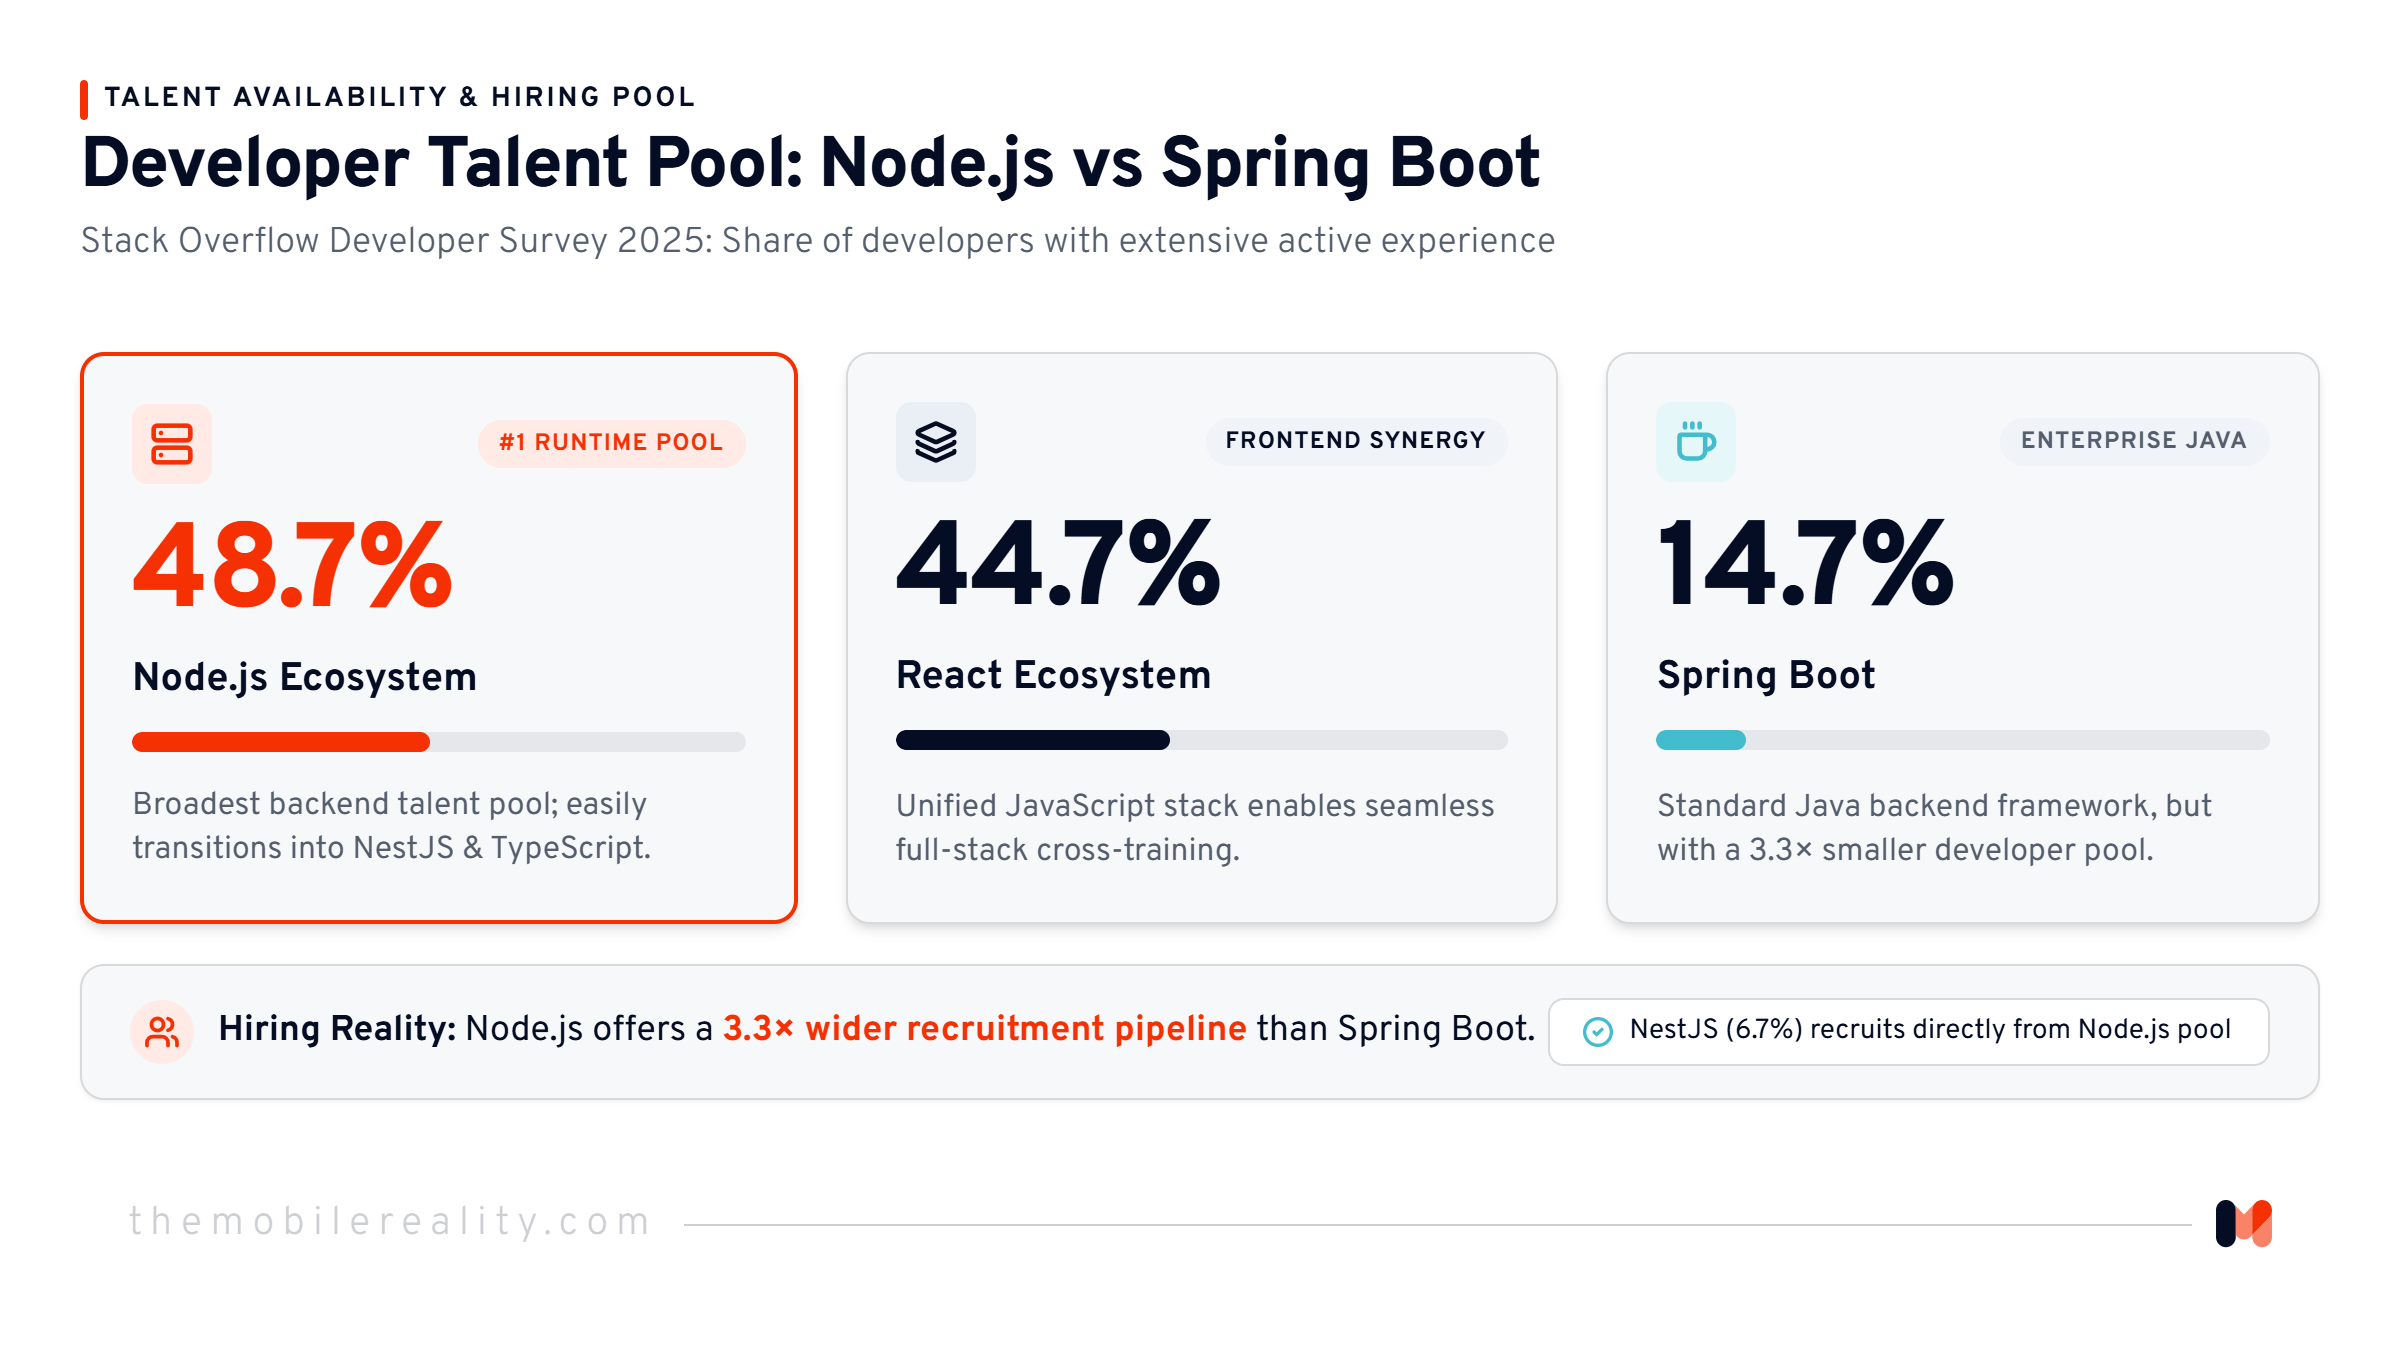Select the ENTERPRISE JAVA badge

pyautogui.click(x=2133, y=441)
